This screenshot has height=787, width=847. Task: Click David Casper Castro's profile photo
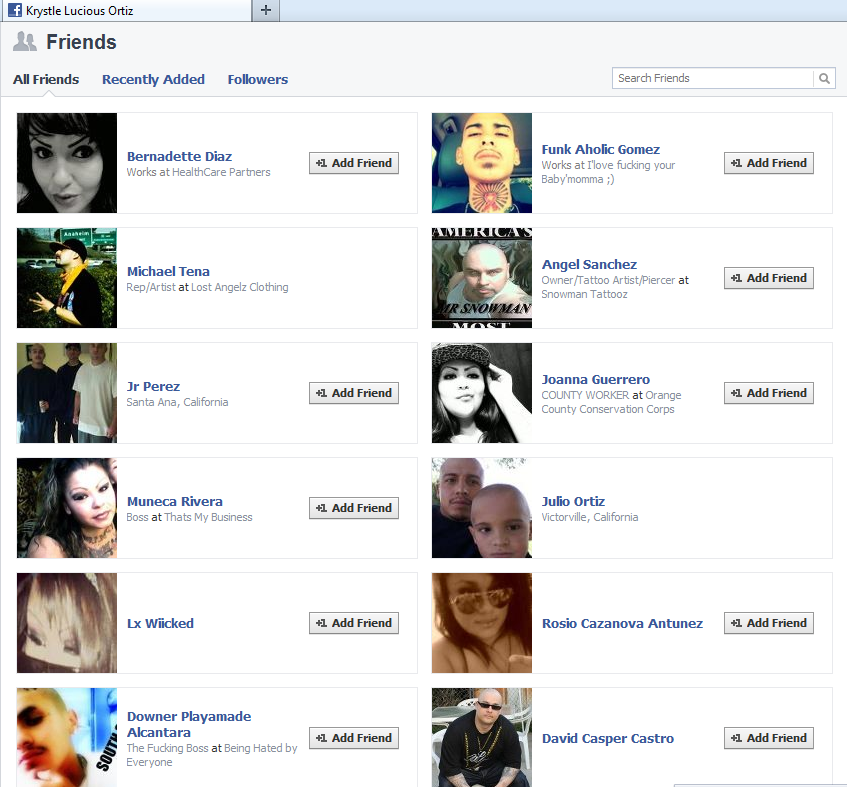coord(482,737)
